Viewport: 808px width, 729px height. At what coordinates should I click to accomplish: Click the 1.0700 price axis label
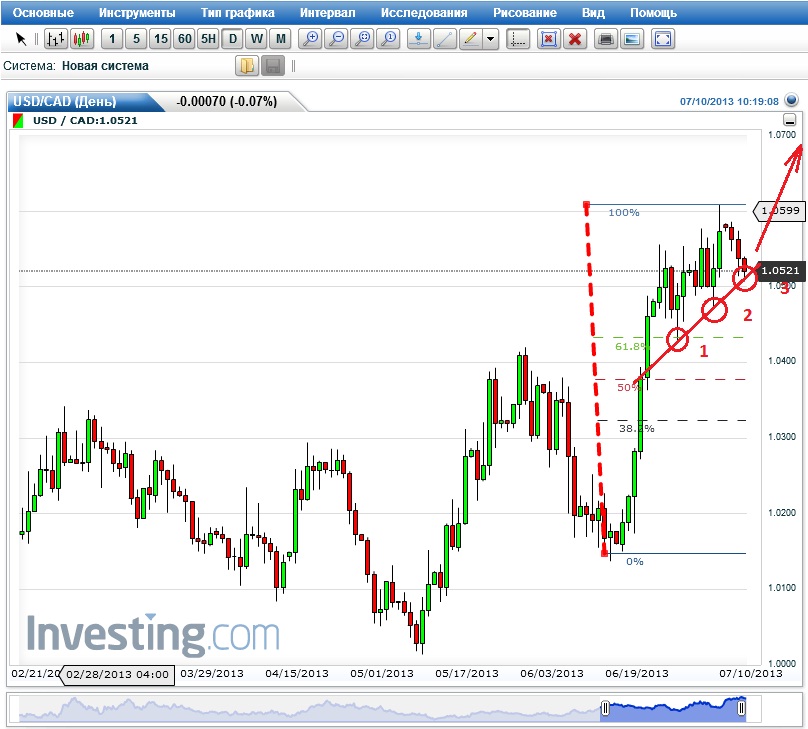(782, 135)
